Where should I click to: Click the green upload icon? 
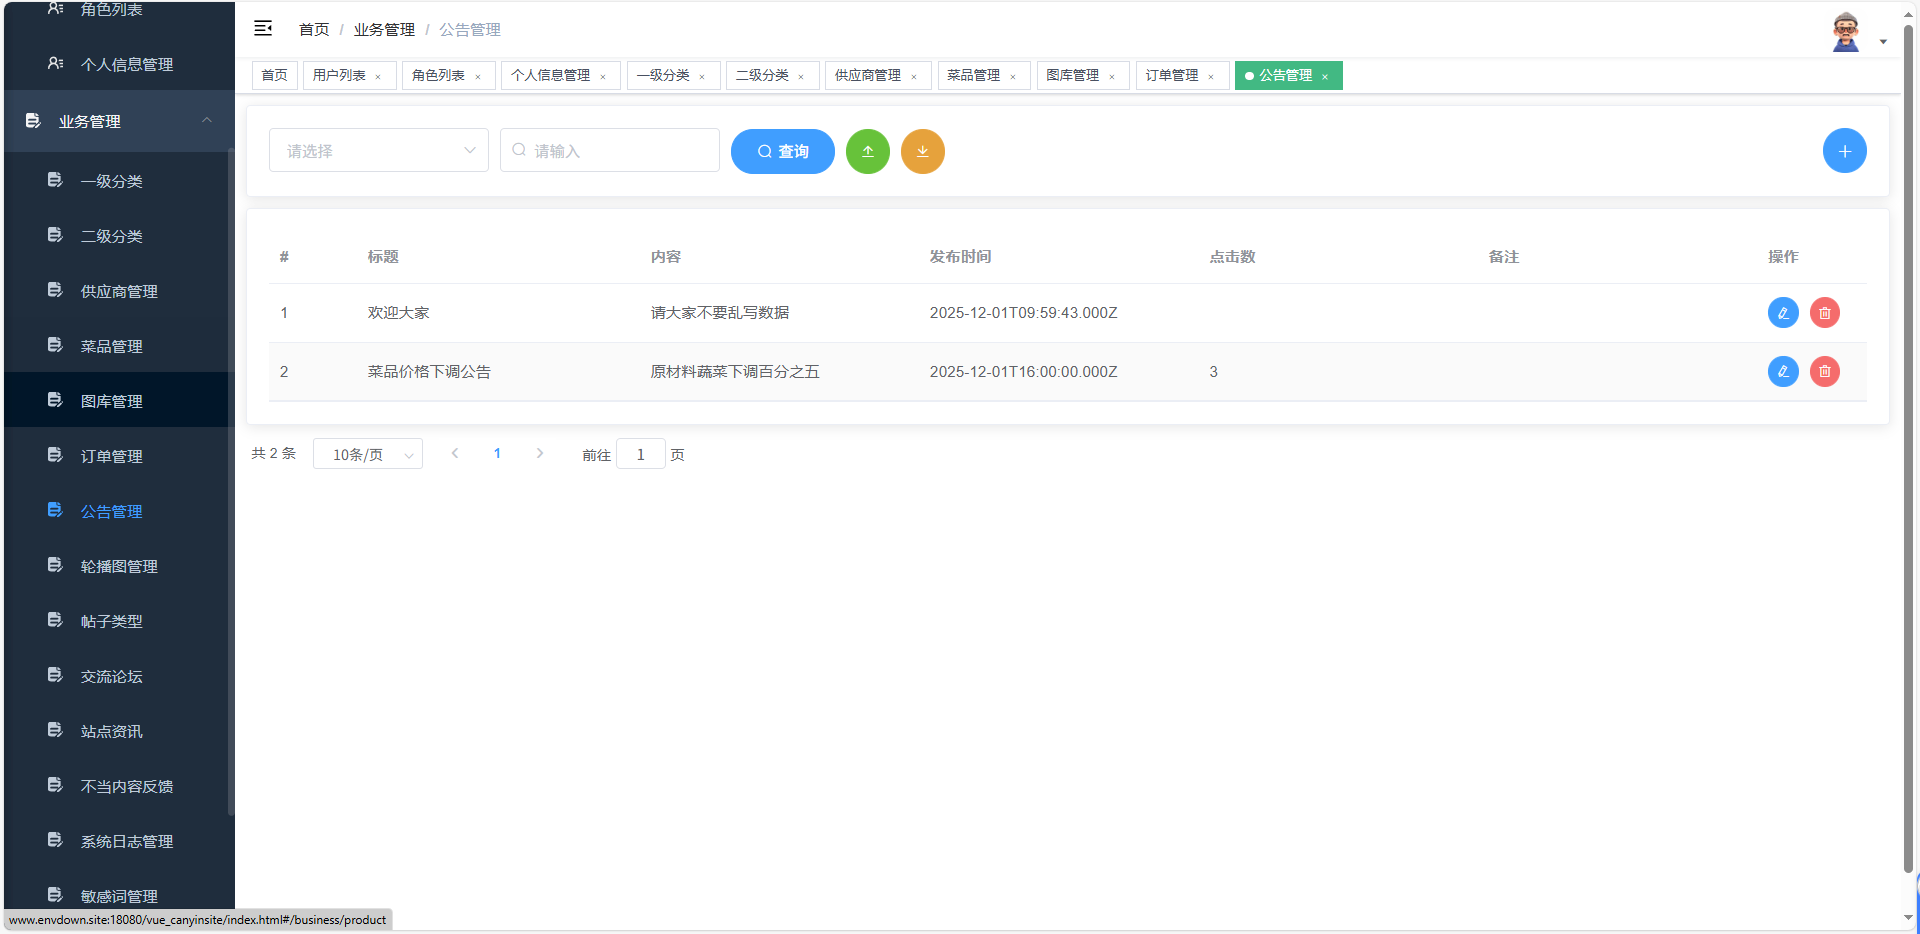(x=867, y=151)
